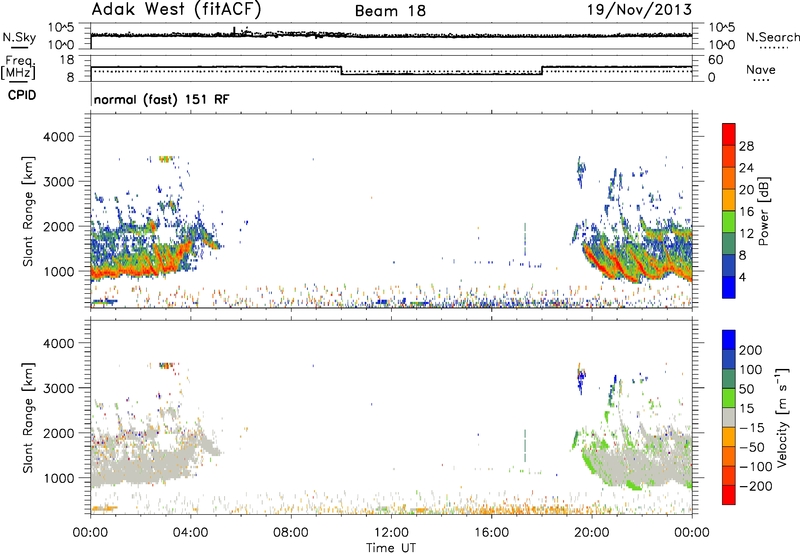Click the 'Power [dB]' colorbar label

point(763,211)
